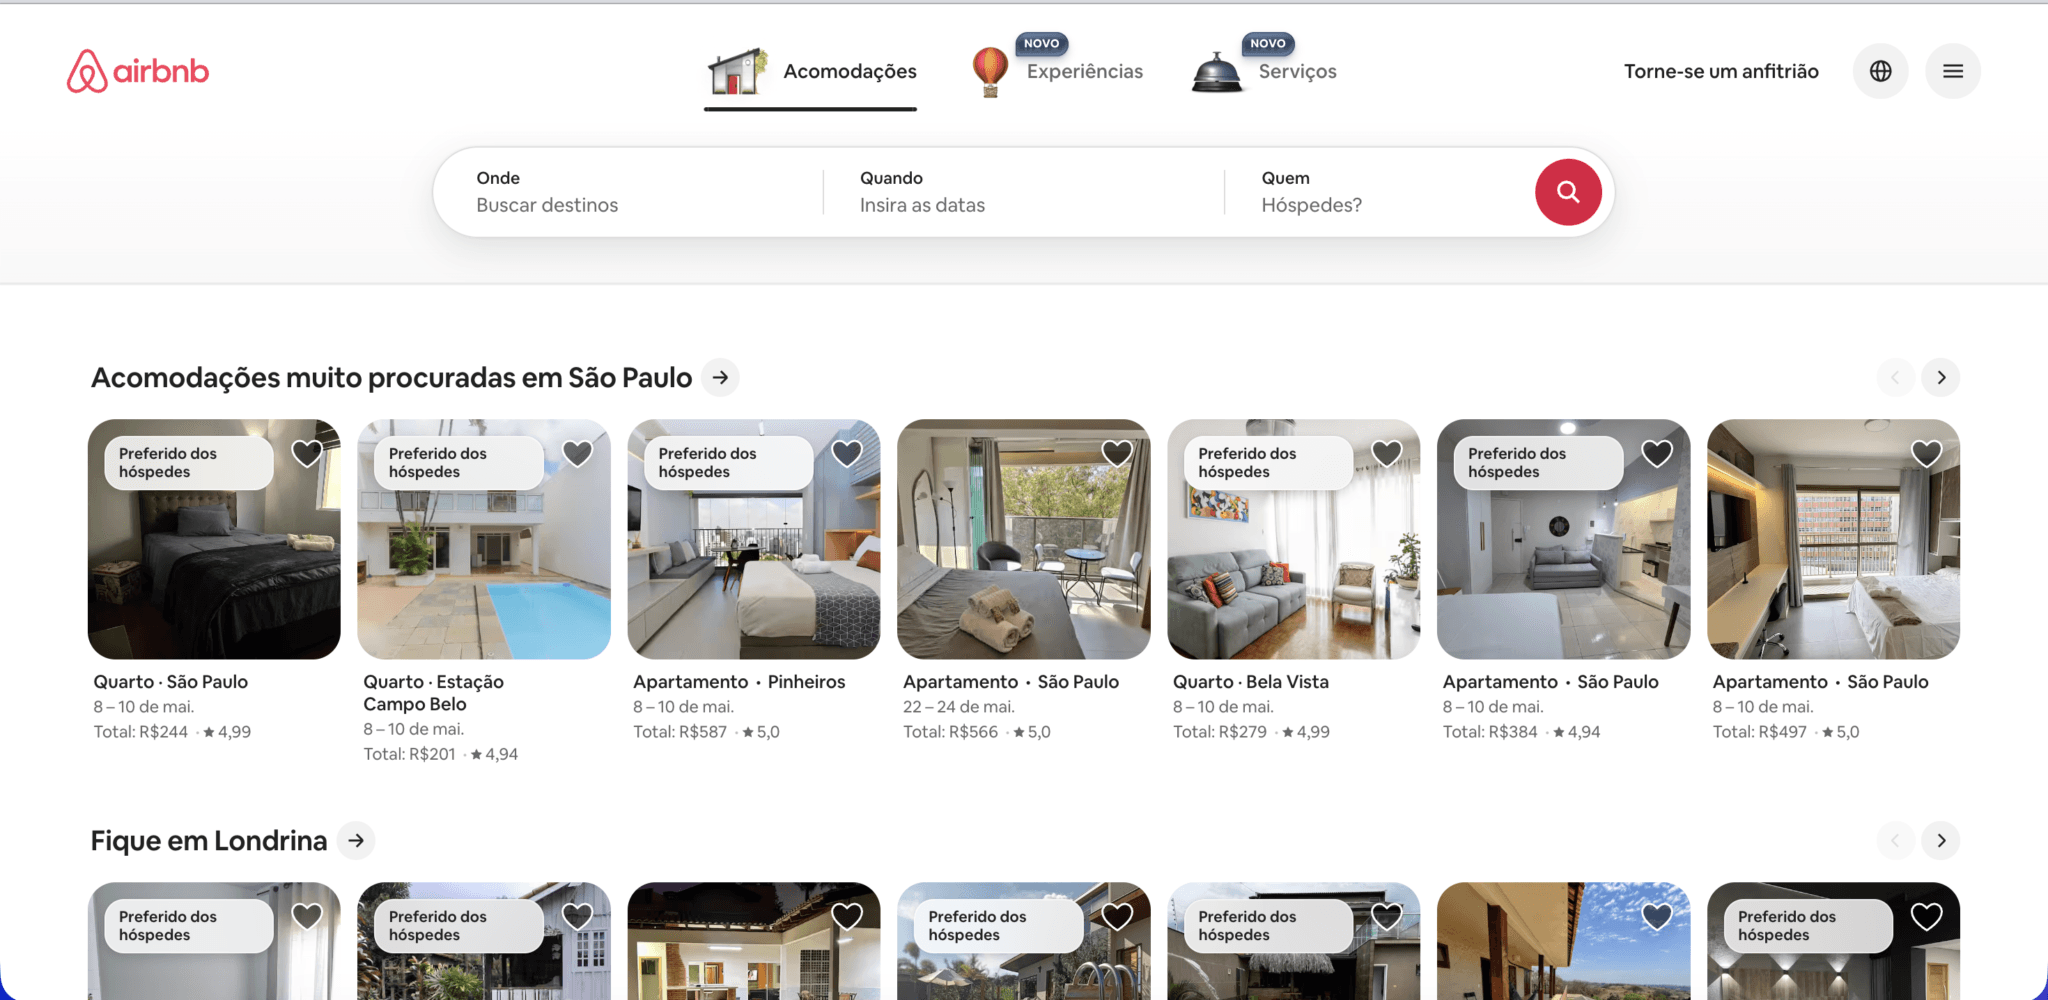Favorite the Apartamento · São Paulo R$566 listing

click(x=1117, y=453)
